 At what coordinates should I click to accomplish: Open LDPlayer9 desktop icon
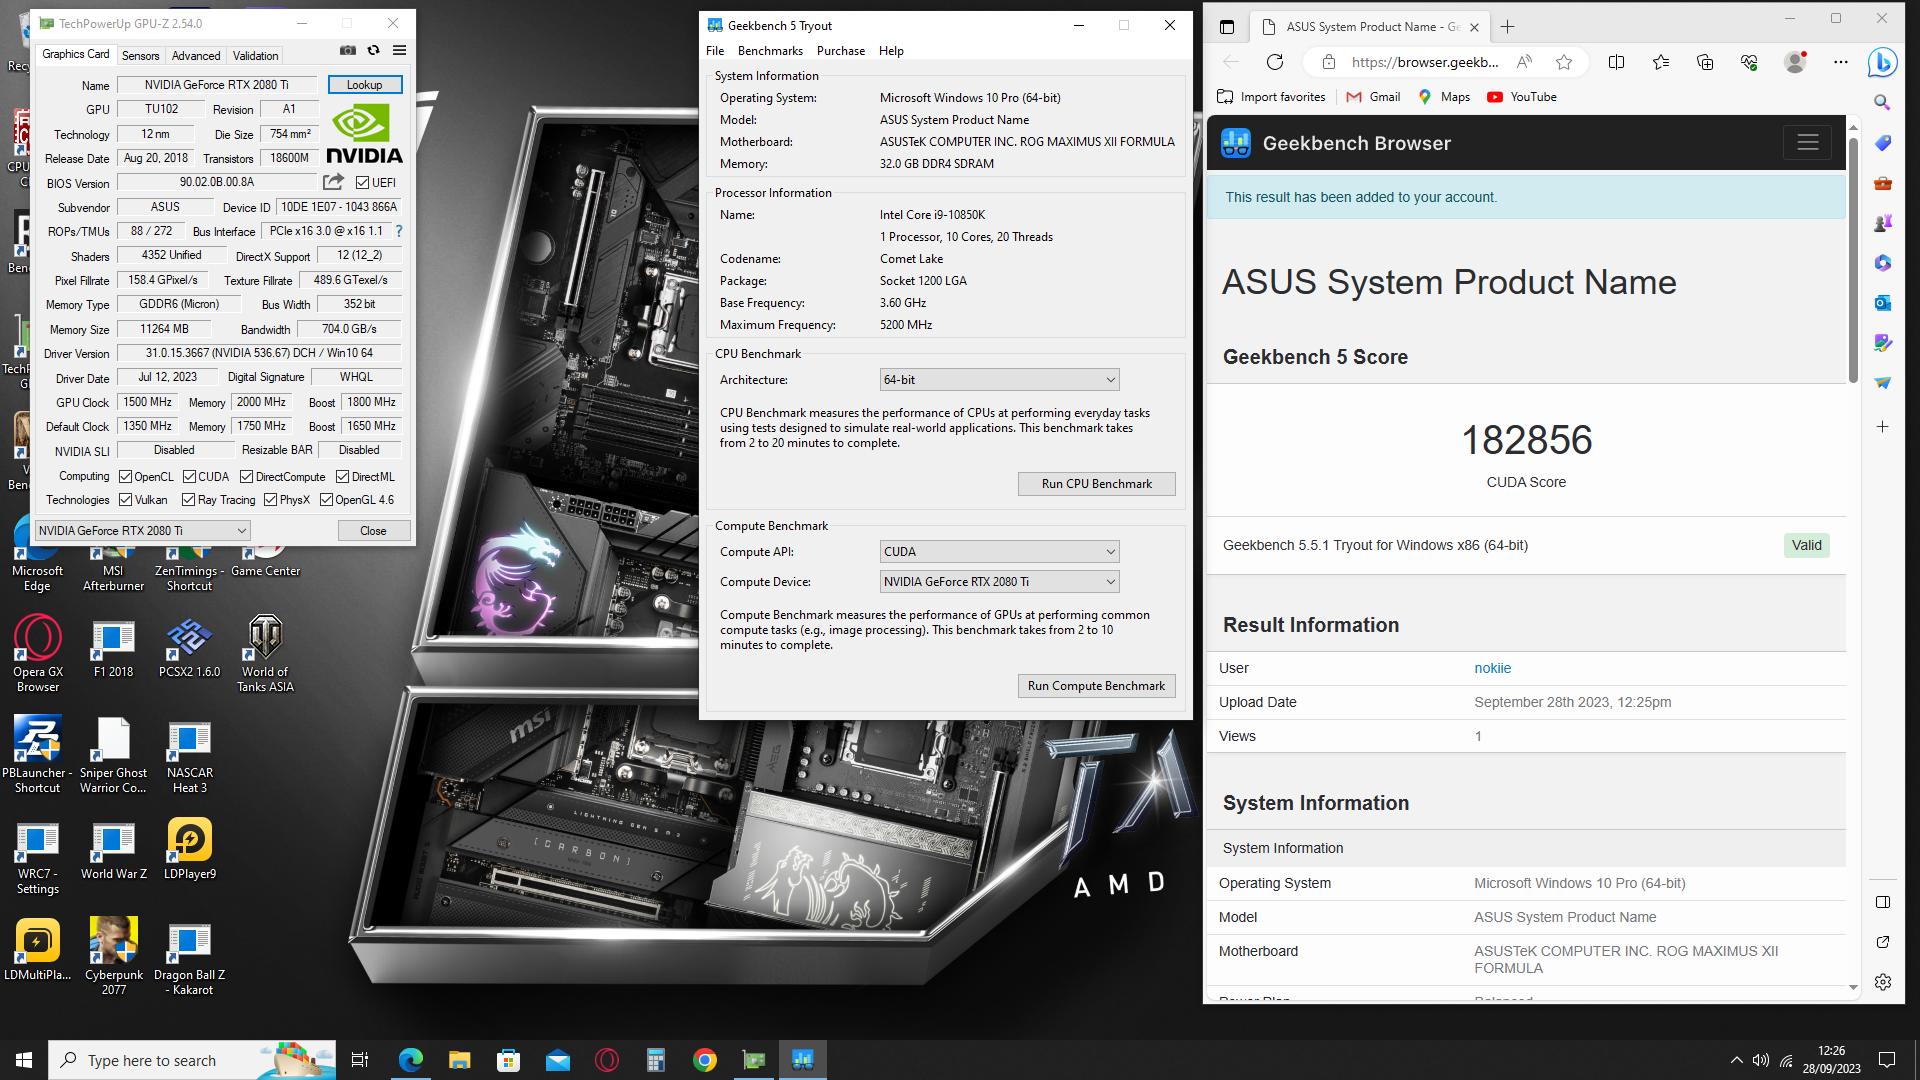point(190,848)
